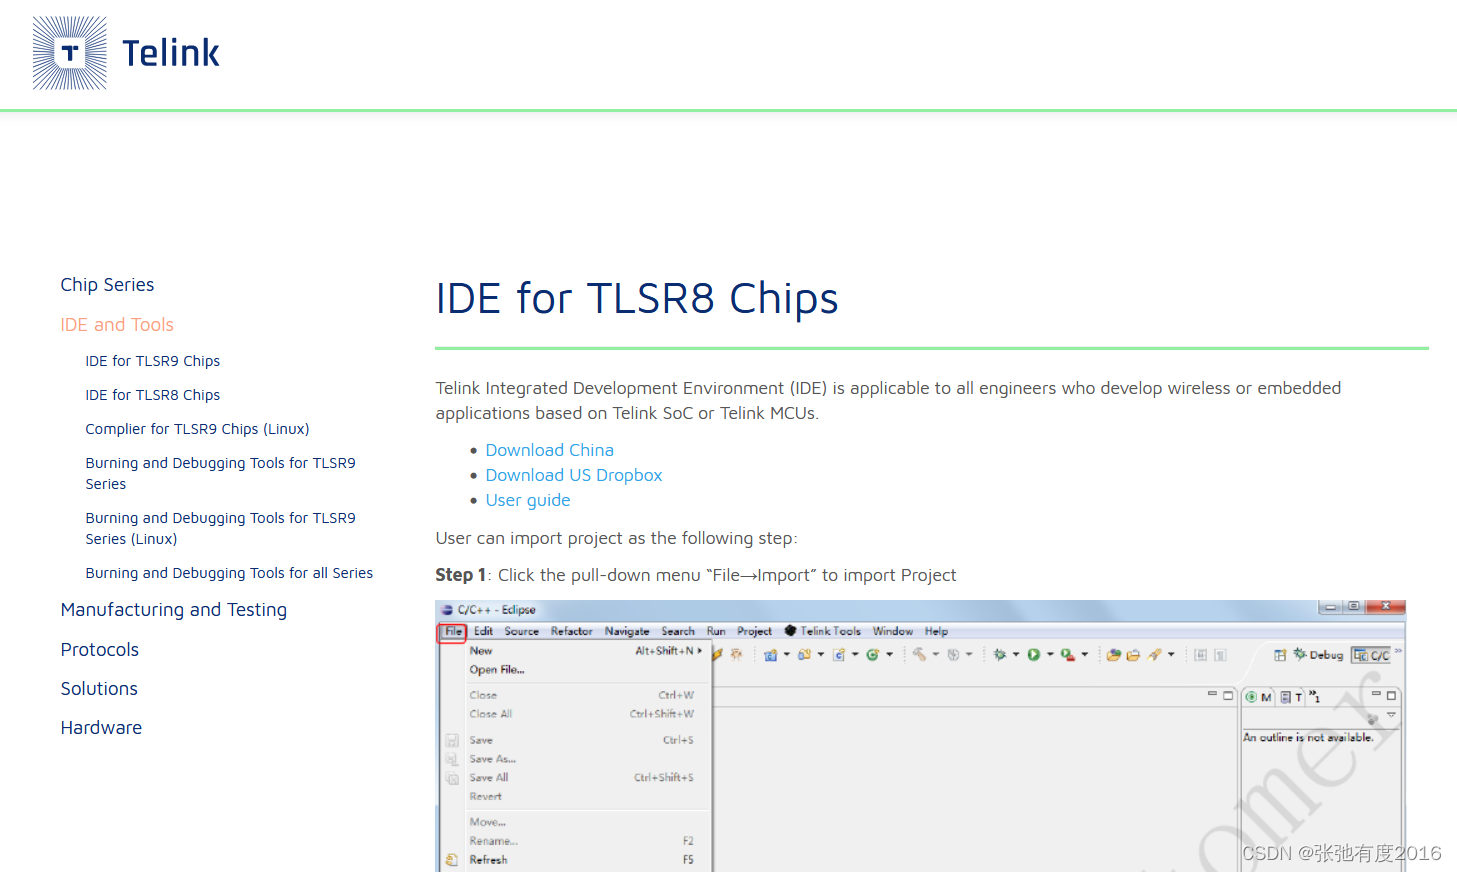The width and height of the screenshot is (1457, 872).
Task: Choose Revert from the File menu
Action: tap(576, 797)
